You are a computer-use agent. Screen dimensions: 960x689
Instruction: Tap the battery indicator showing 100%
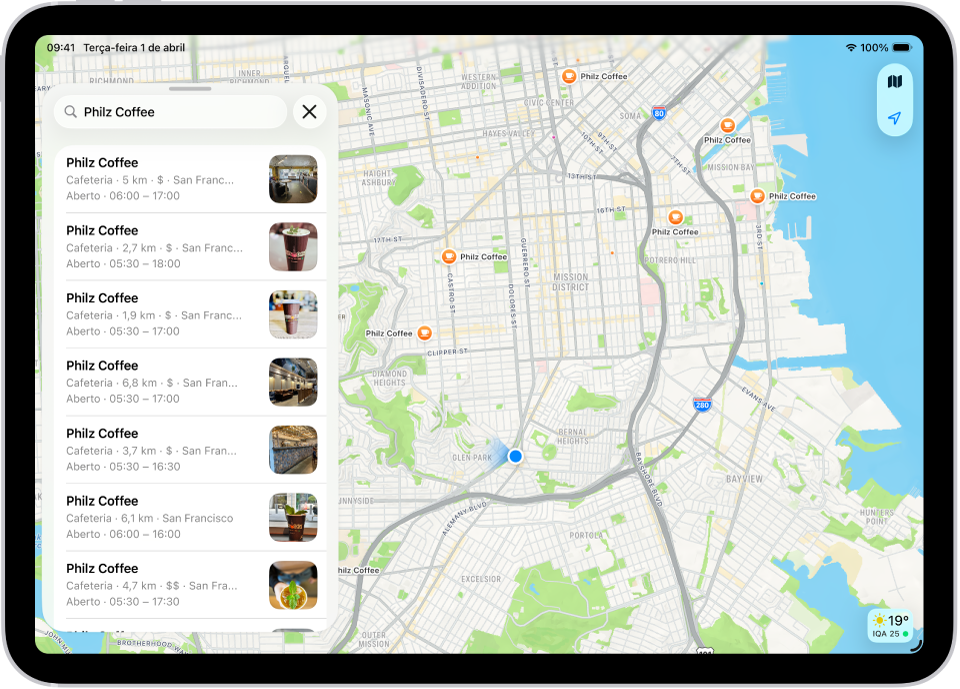[x=898, y=47]
